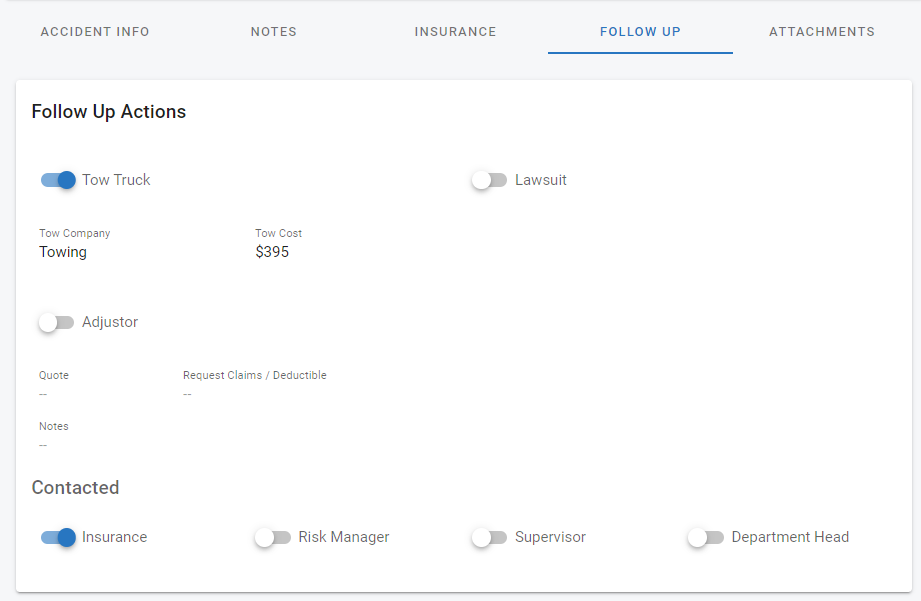The width and height of the screenshot is (921, 601).
Task: Click the Follow Up Actions heading
Action: [109, 112]
